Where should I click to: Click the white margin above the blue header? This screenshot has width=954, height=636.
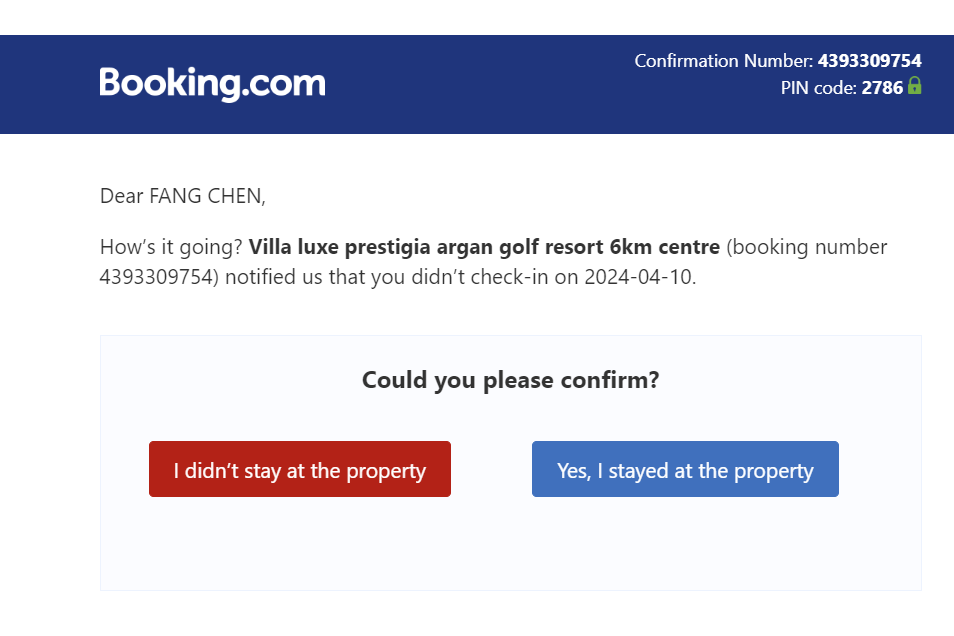coord(477,17)
